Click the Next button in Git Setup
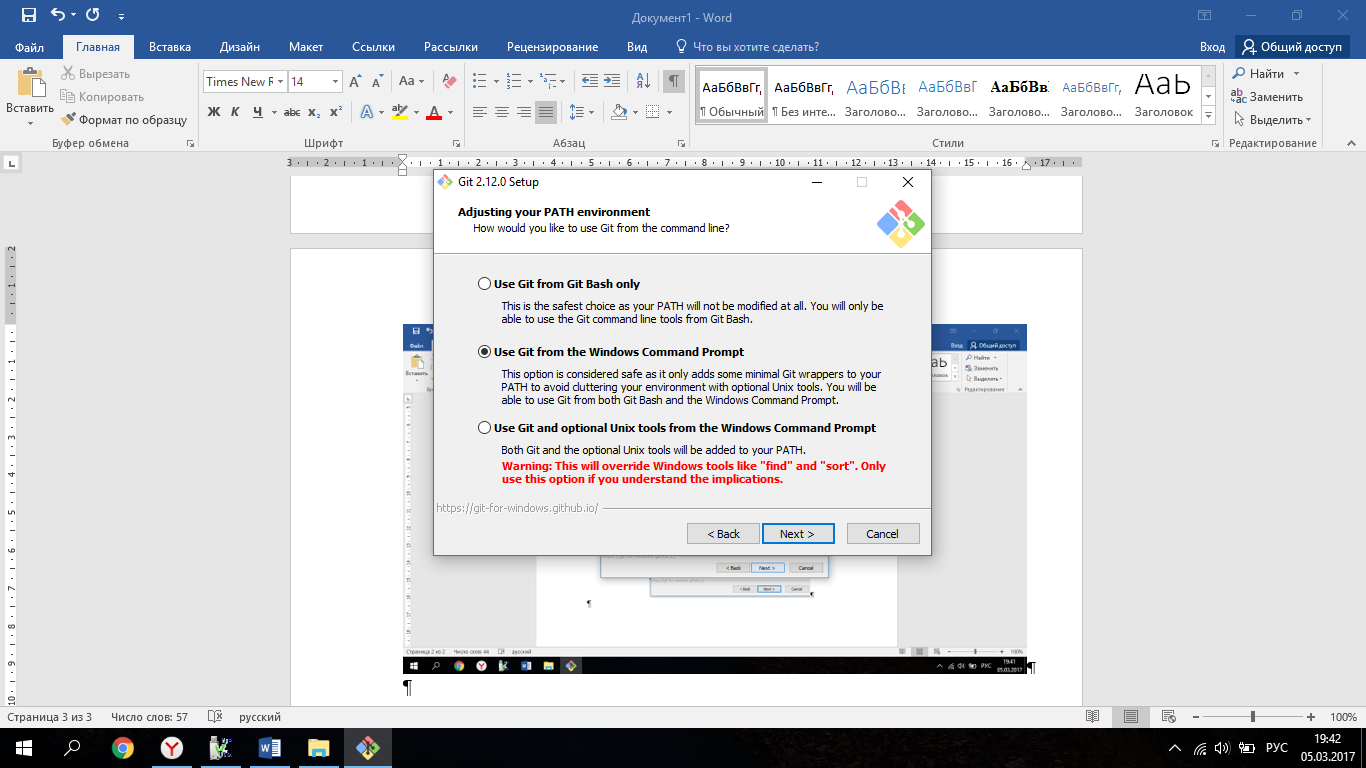The width and height of the screenshot is (1366, 768). 797,534
